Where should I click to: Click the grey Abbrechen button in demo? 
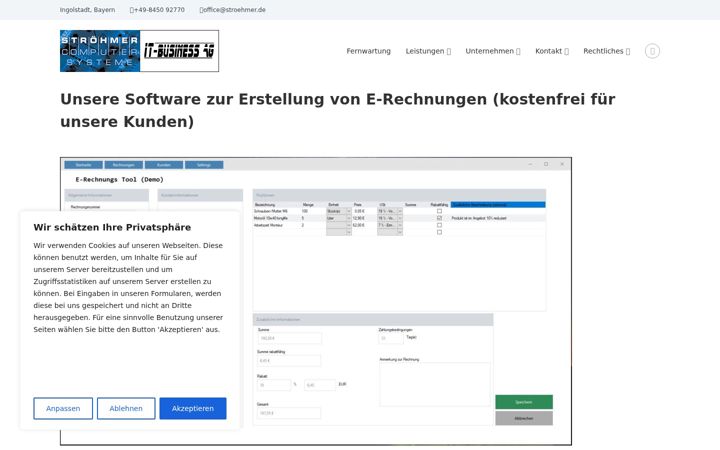tap(524, 418)
